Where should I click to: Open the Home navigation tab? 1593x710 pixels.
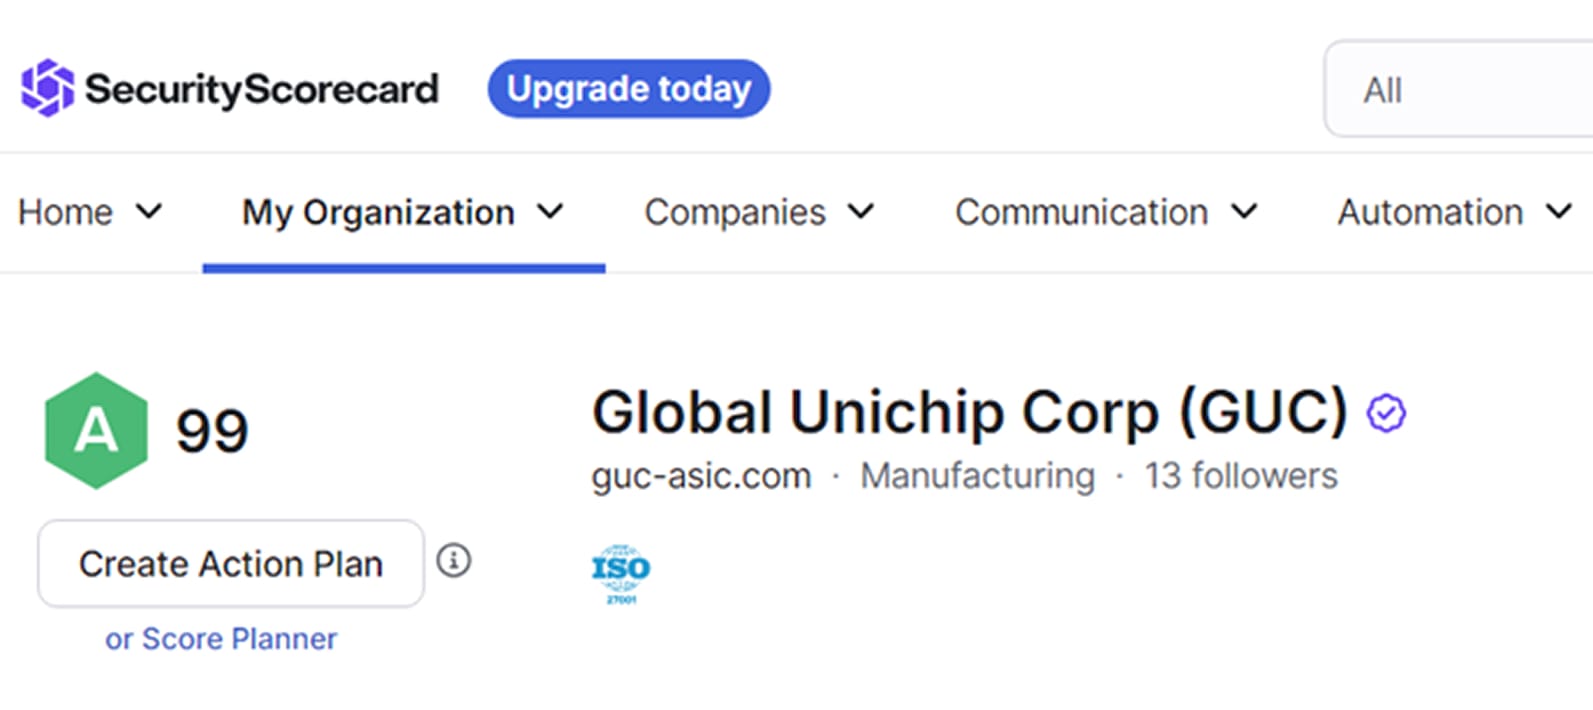click(x=66, y=212)
